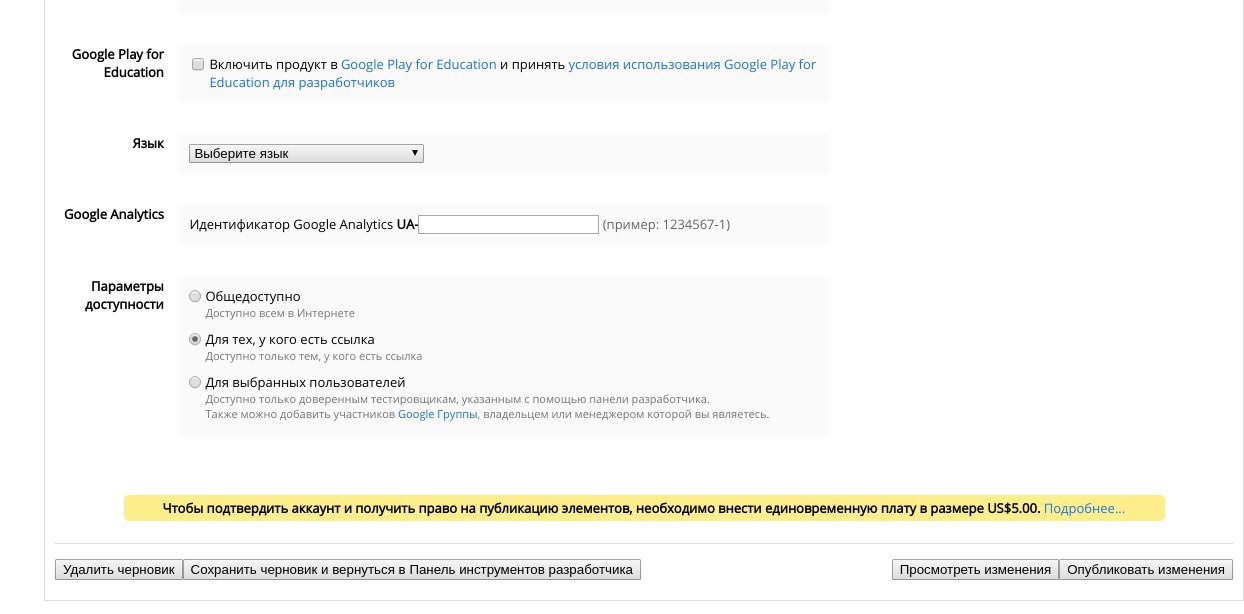Expand the 'Выберите язык' language dropdown

[306, 153]
